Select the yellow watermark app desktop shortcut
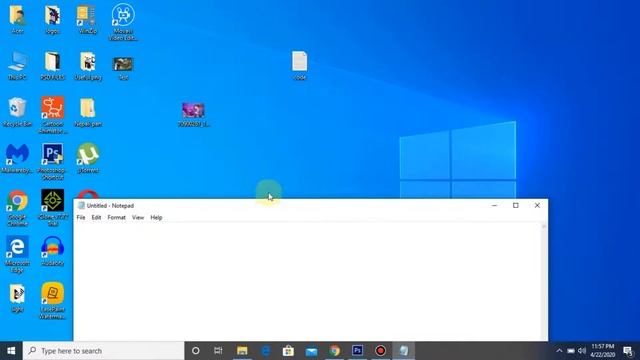 53,301
